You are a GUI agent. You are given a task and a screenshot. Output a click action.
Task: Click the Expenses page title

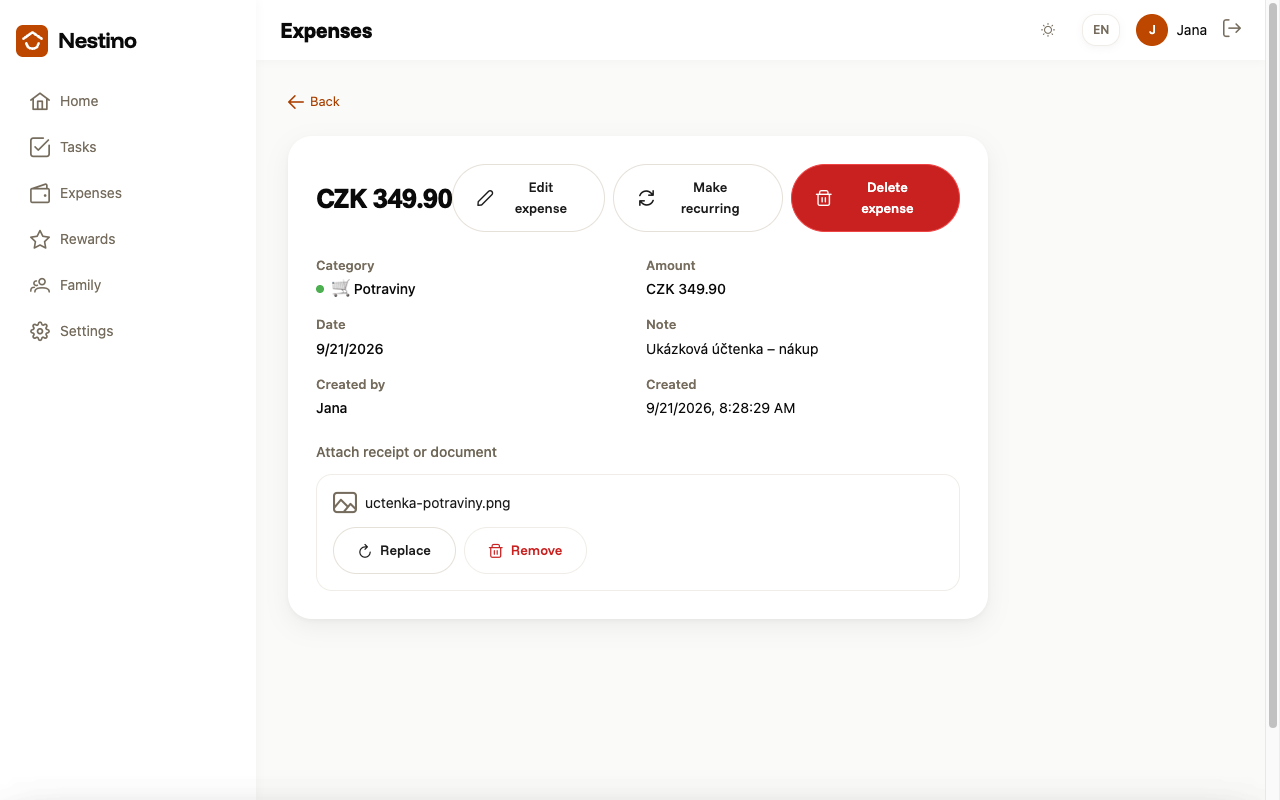click(x=326, y=31)
